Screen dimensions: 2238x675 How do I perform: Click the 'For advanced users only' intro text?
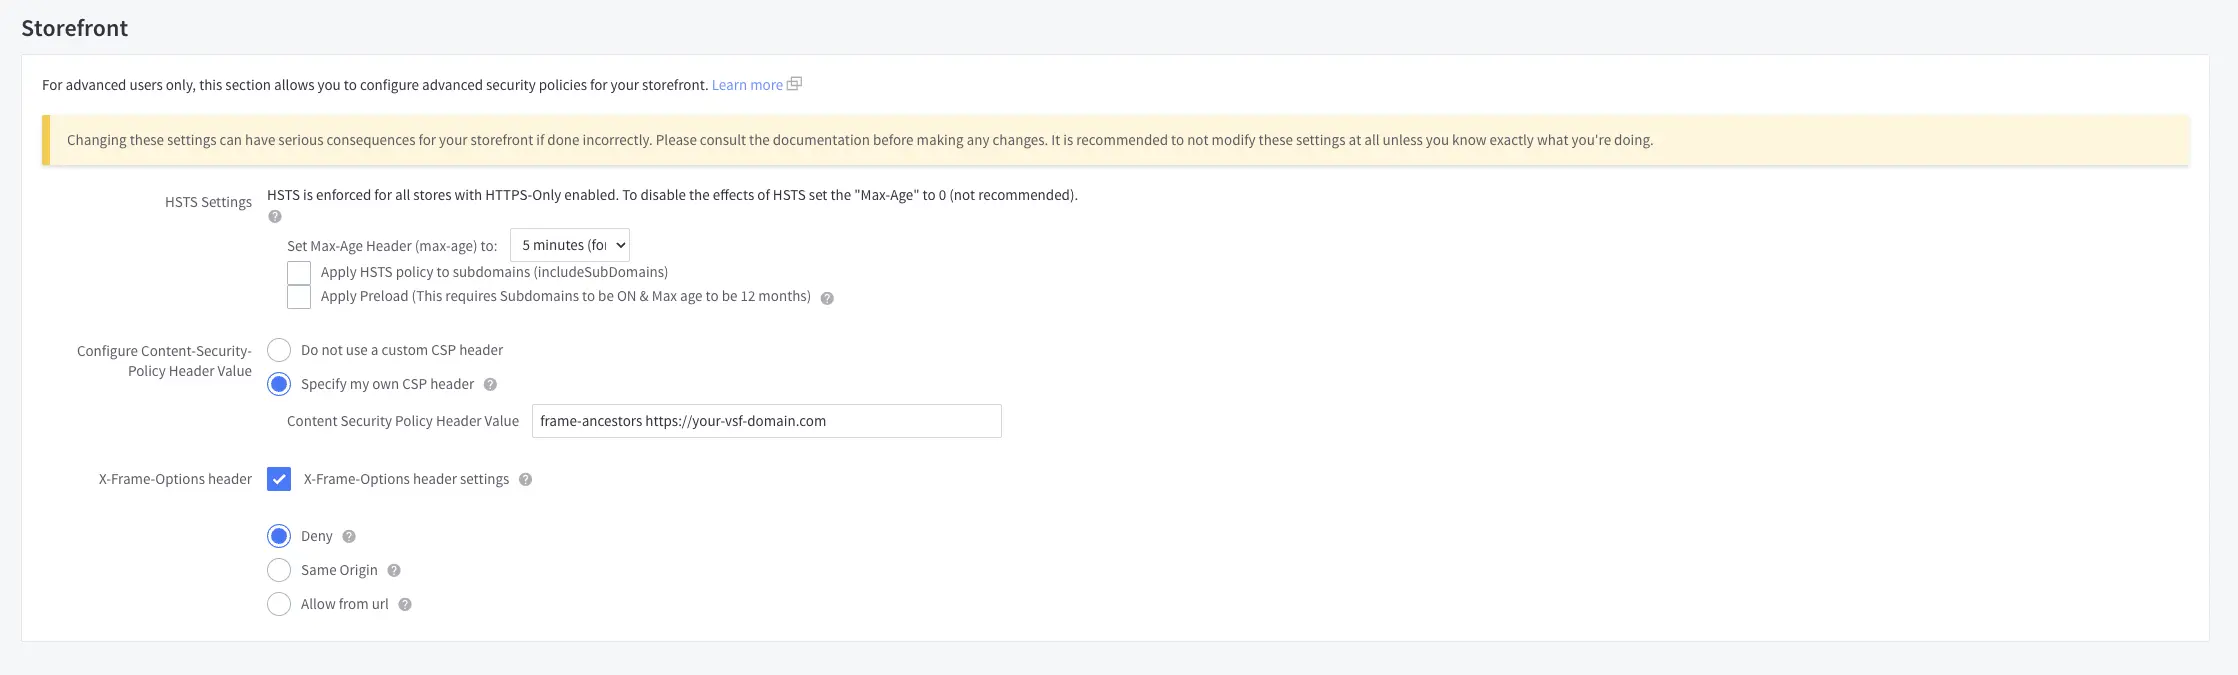[x=375, y=85]
